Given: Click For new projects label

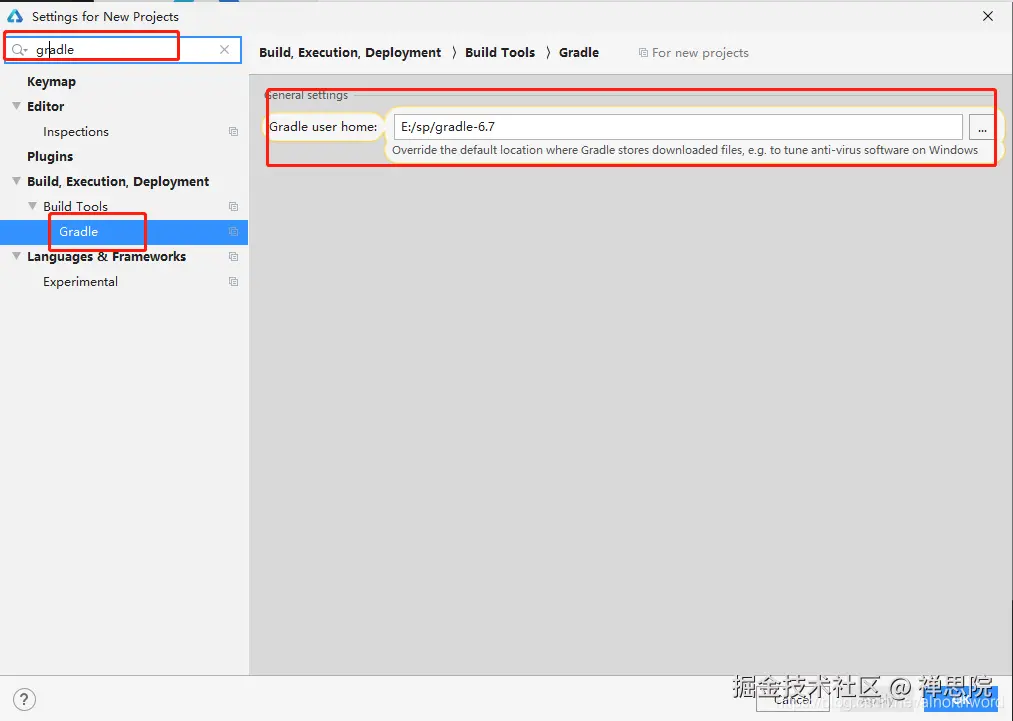Looking at the screenshot, I should [x=700, y=53].
